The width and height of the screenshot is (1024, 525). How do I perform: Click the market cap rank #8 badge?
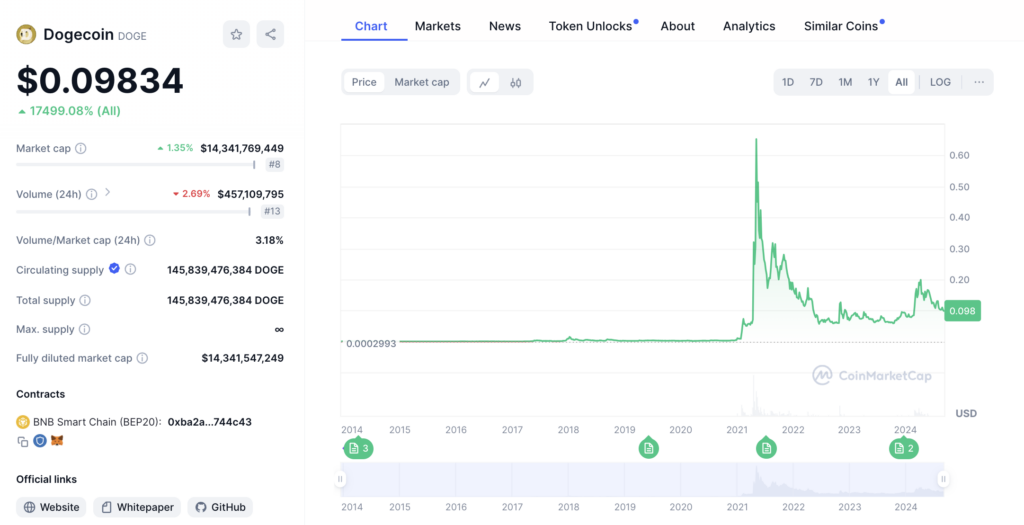(x=274, y=165)
